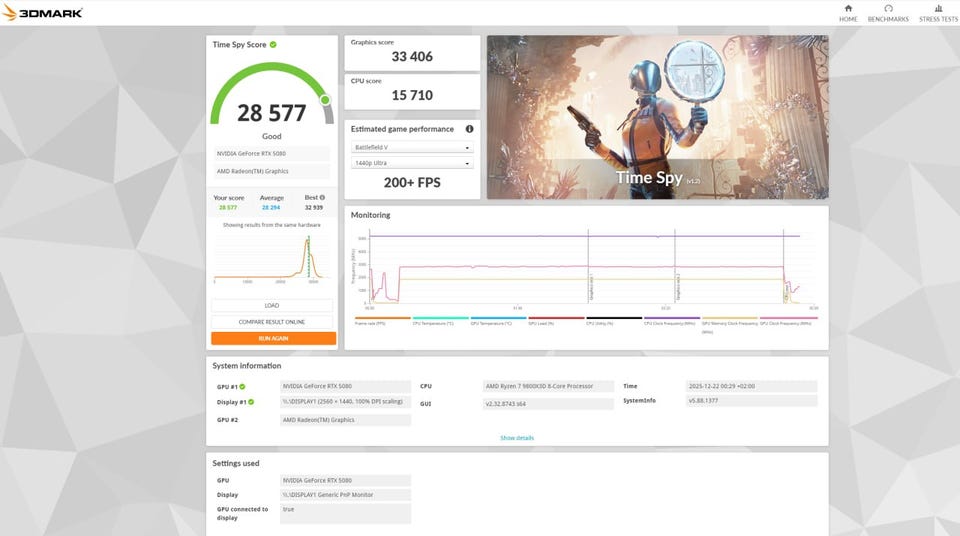
Task: Click the Time Spy hero image
Action: tap(658, 117)
